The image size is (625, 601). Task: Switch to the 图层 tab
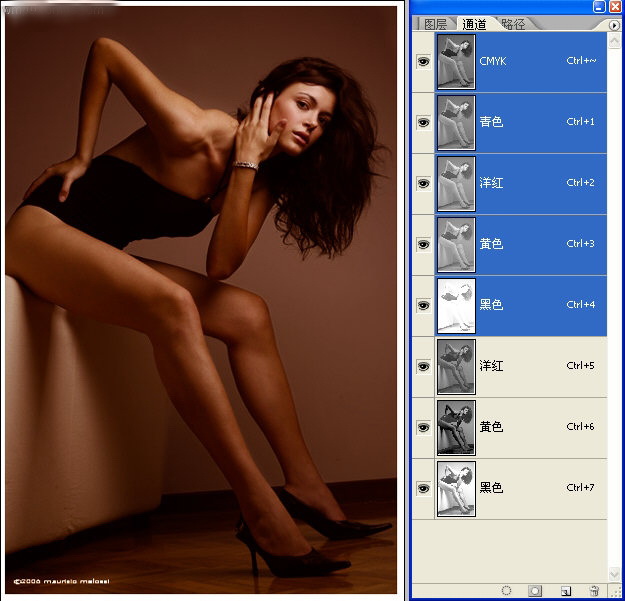pos(435,23)
